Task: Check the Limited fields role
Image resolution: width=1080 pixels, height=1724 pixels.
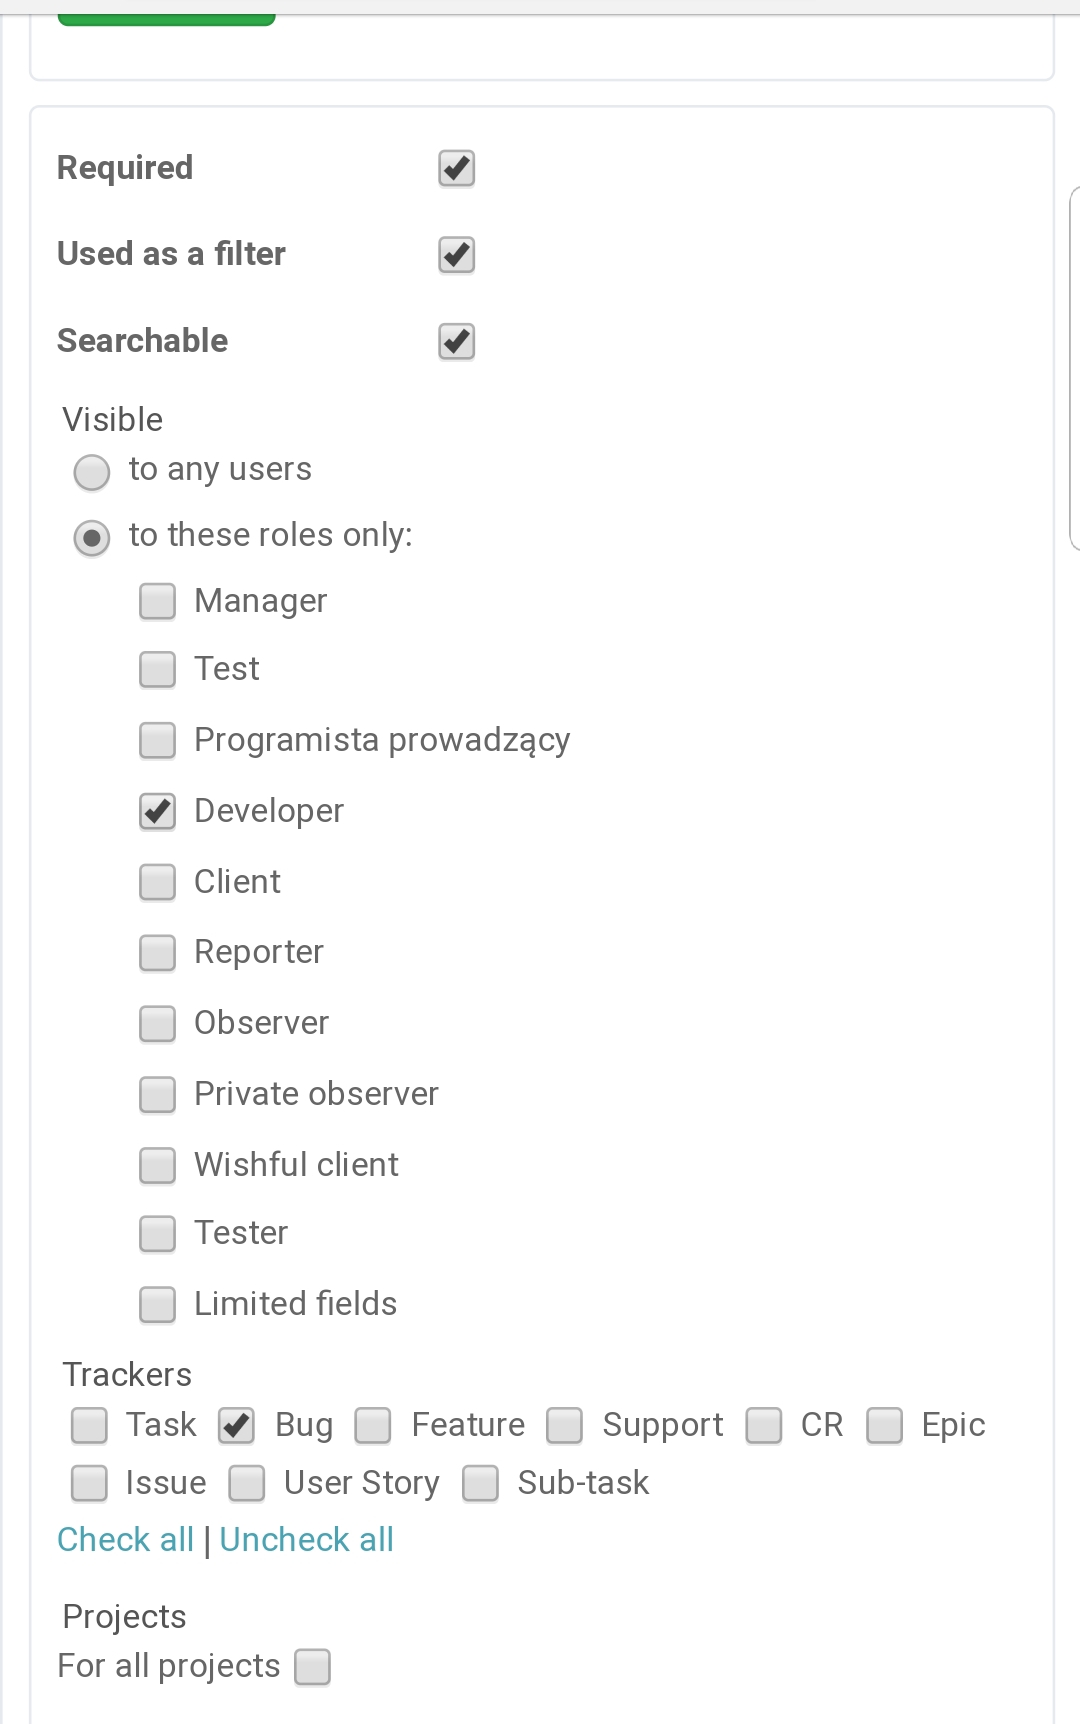Action: tap(157, 1305)
